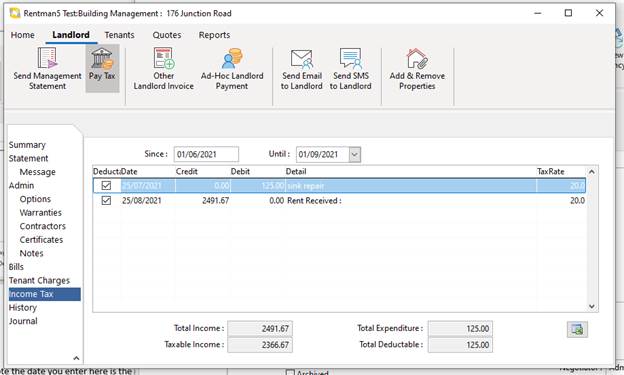Select Admin in the sidebar
The image size is (624, 375).
21,186
